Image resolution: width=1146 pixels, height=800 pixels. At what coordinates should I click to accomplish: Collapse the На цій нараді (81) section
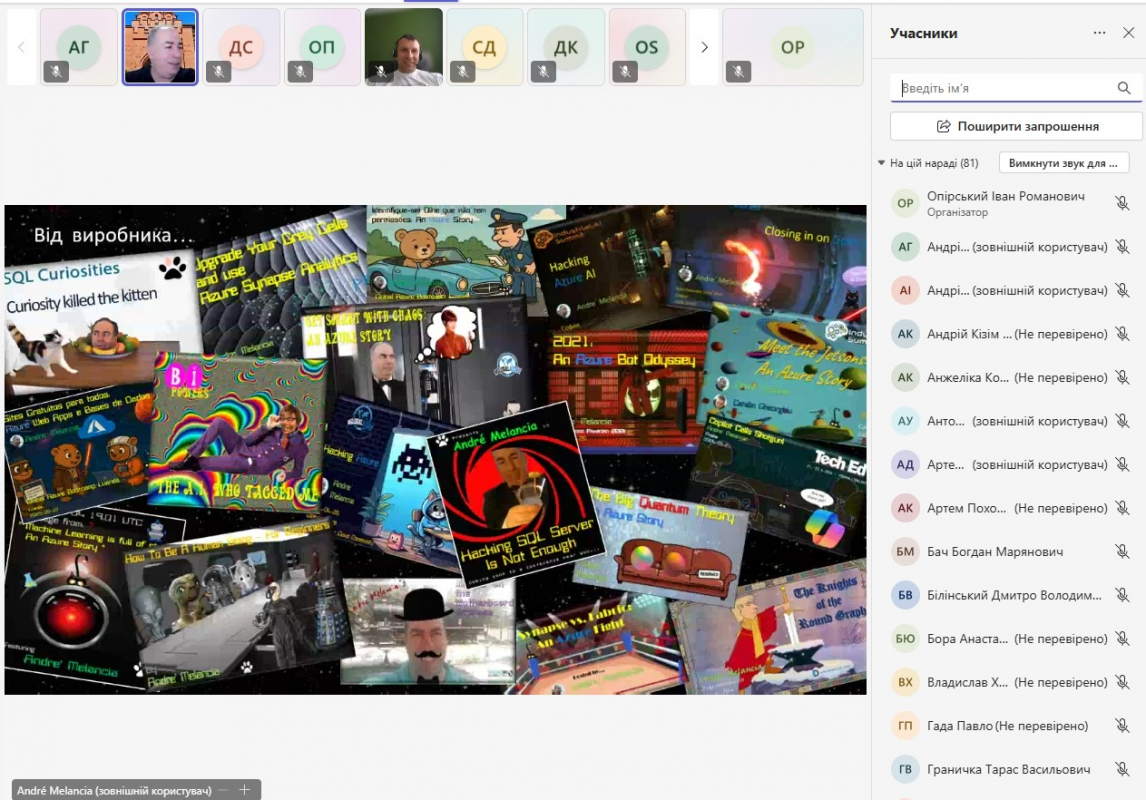881,163
